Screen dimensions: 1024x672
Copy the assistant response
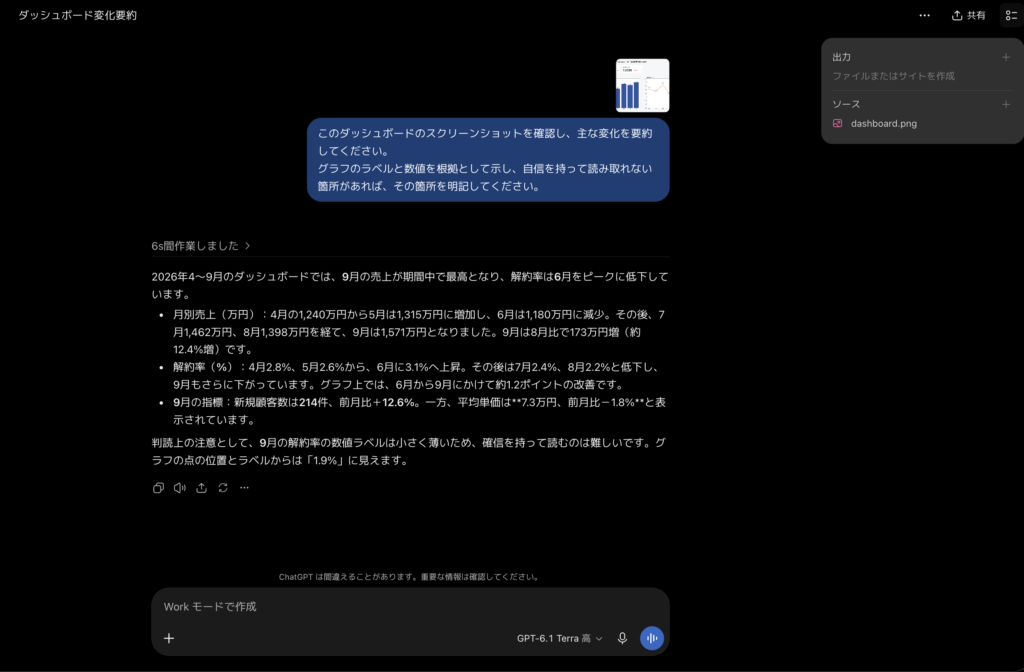(x=158, y=488)
